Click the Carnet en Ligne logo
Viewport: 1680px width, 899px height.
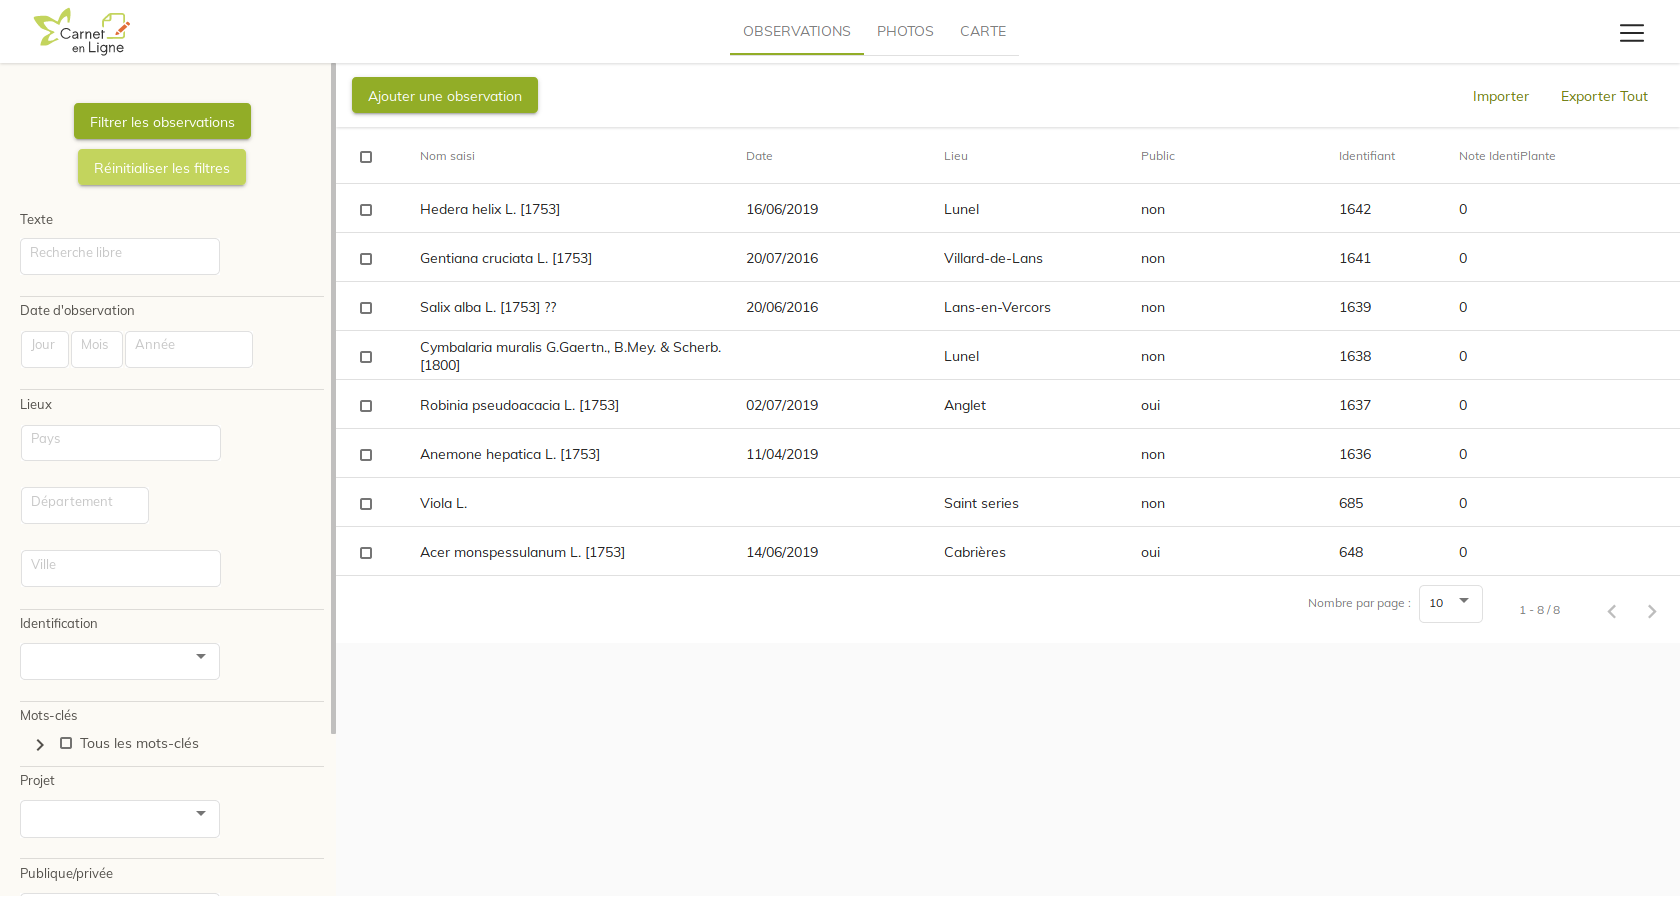pyautogui.click(x=82, y=32)
